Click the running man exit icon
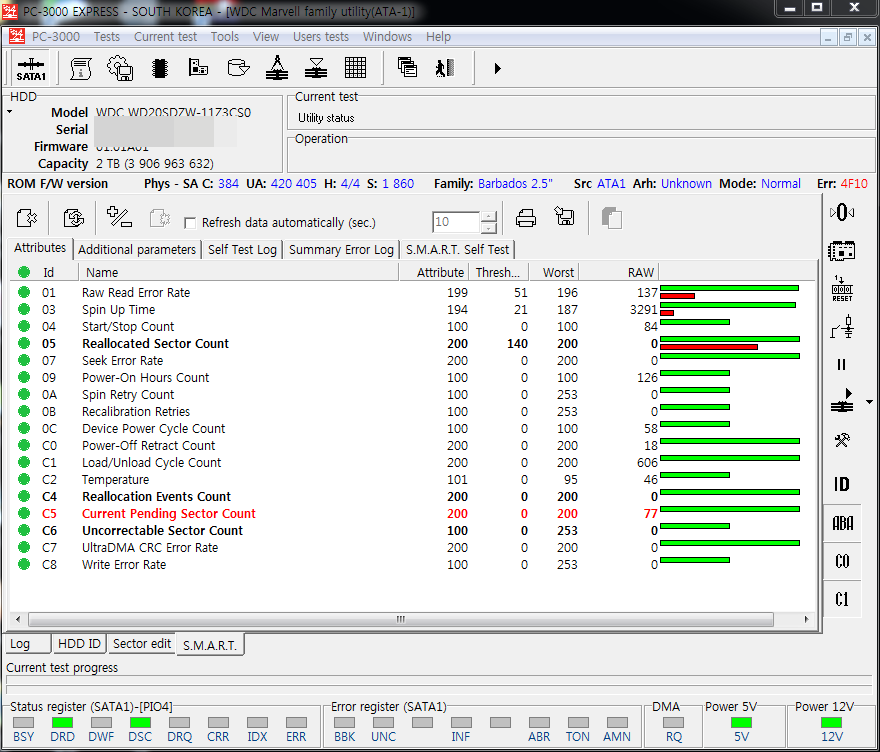Viewport: 880px width, 752px height. click(x=445, y=68)
